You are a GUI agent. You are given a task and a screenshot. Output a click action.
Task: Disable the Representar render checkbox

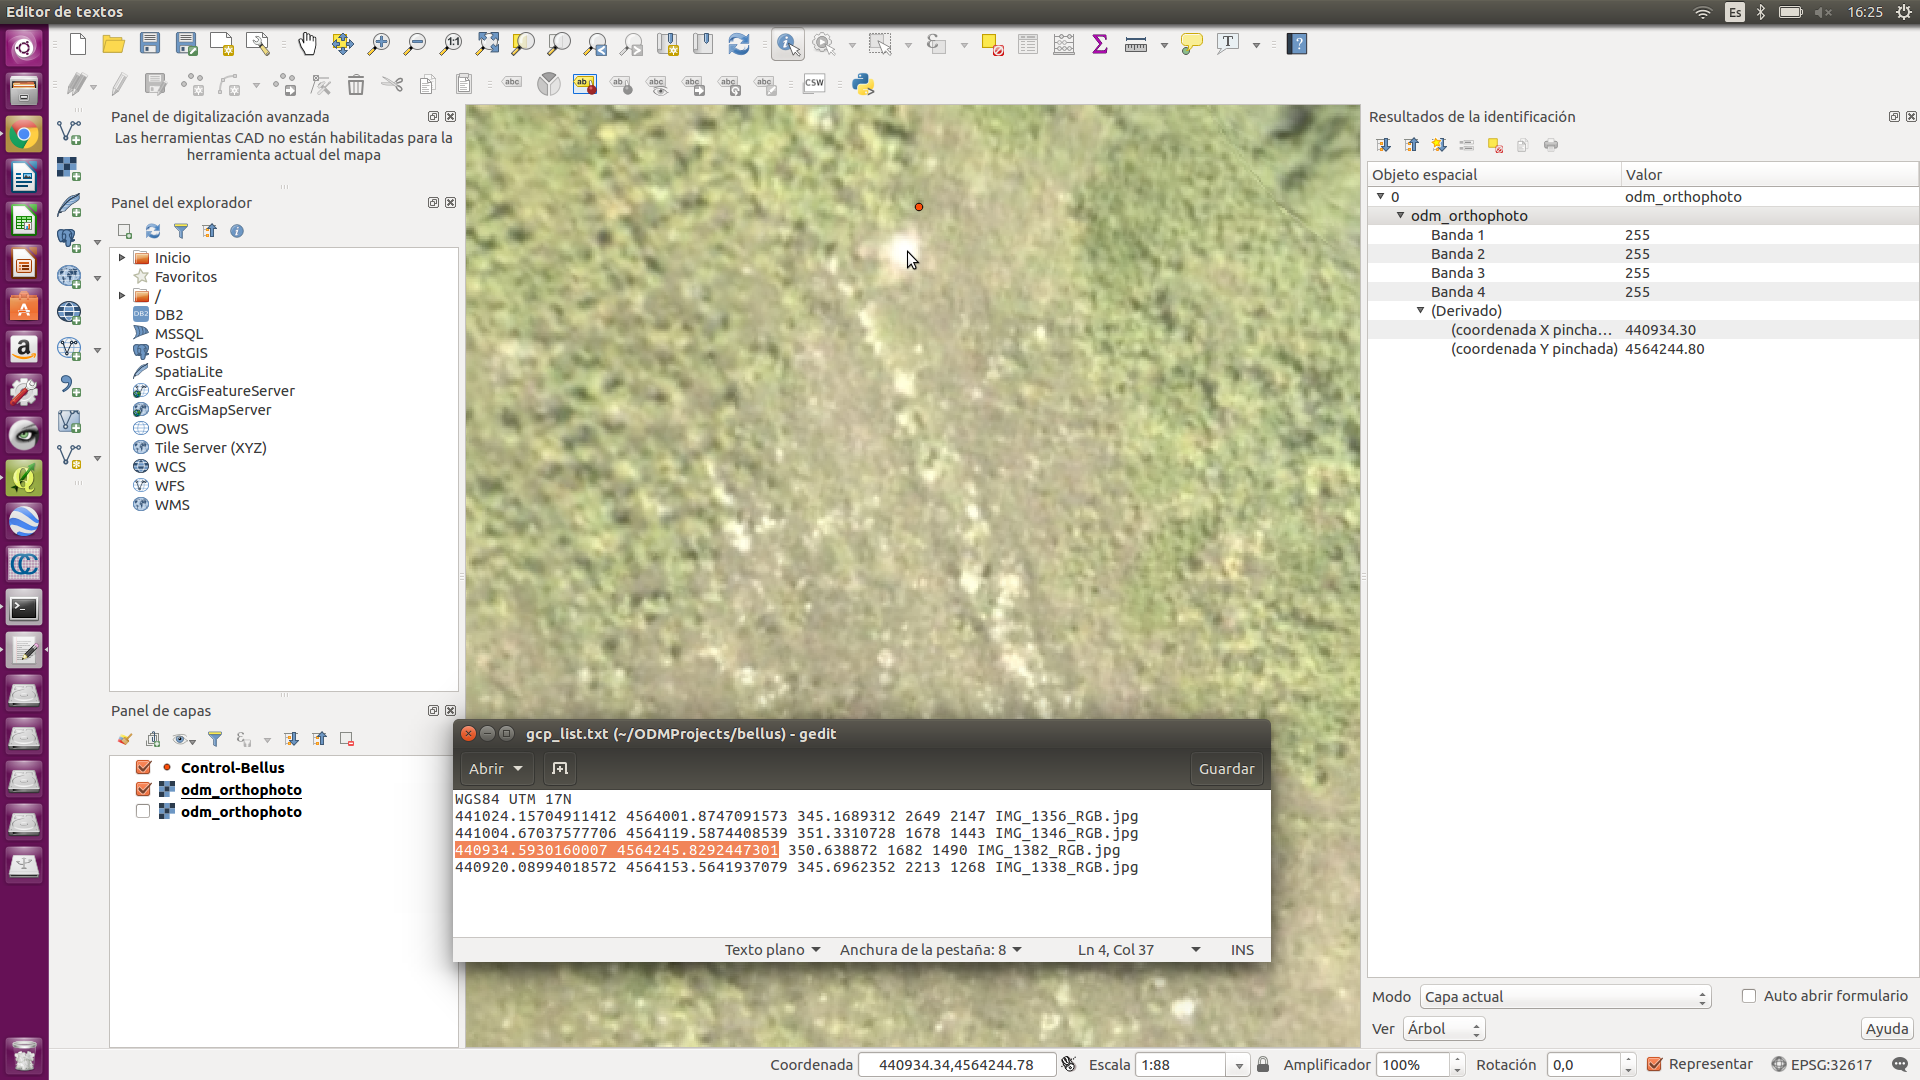pos(1655,1064)
